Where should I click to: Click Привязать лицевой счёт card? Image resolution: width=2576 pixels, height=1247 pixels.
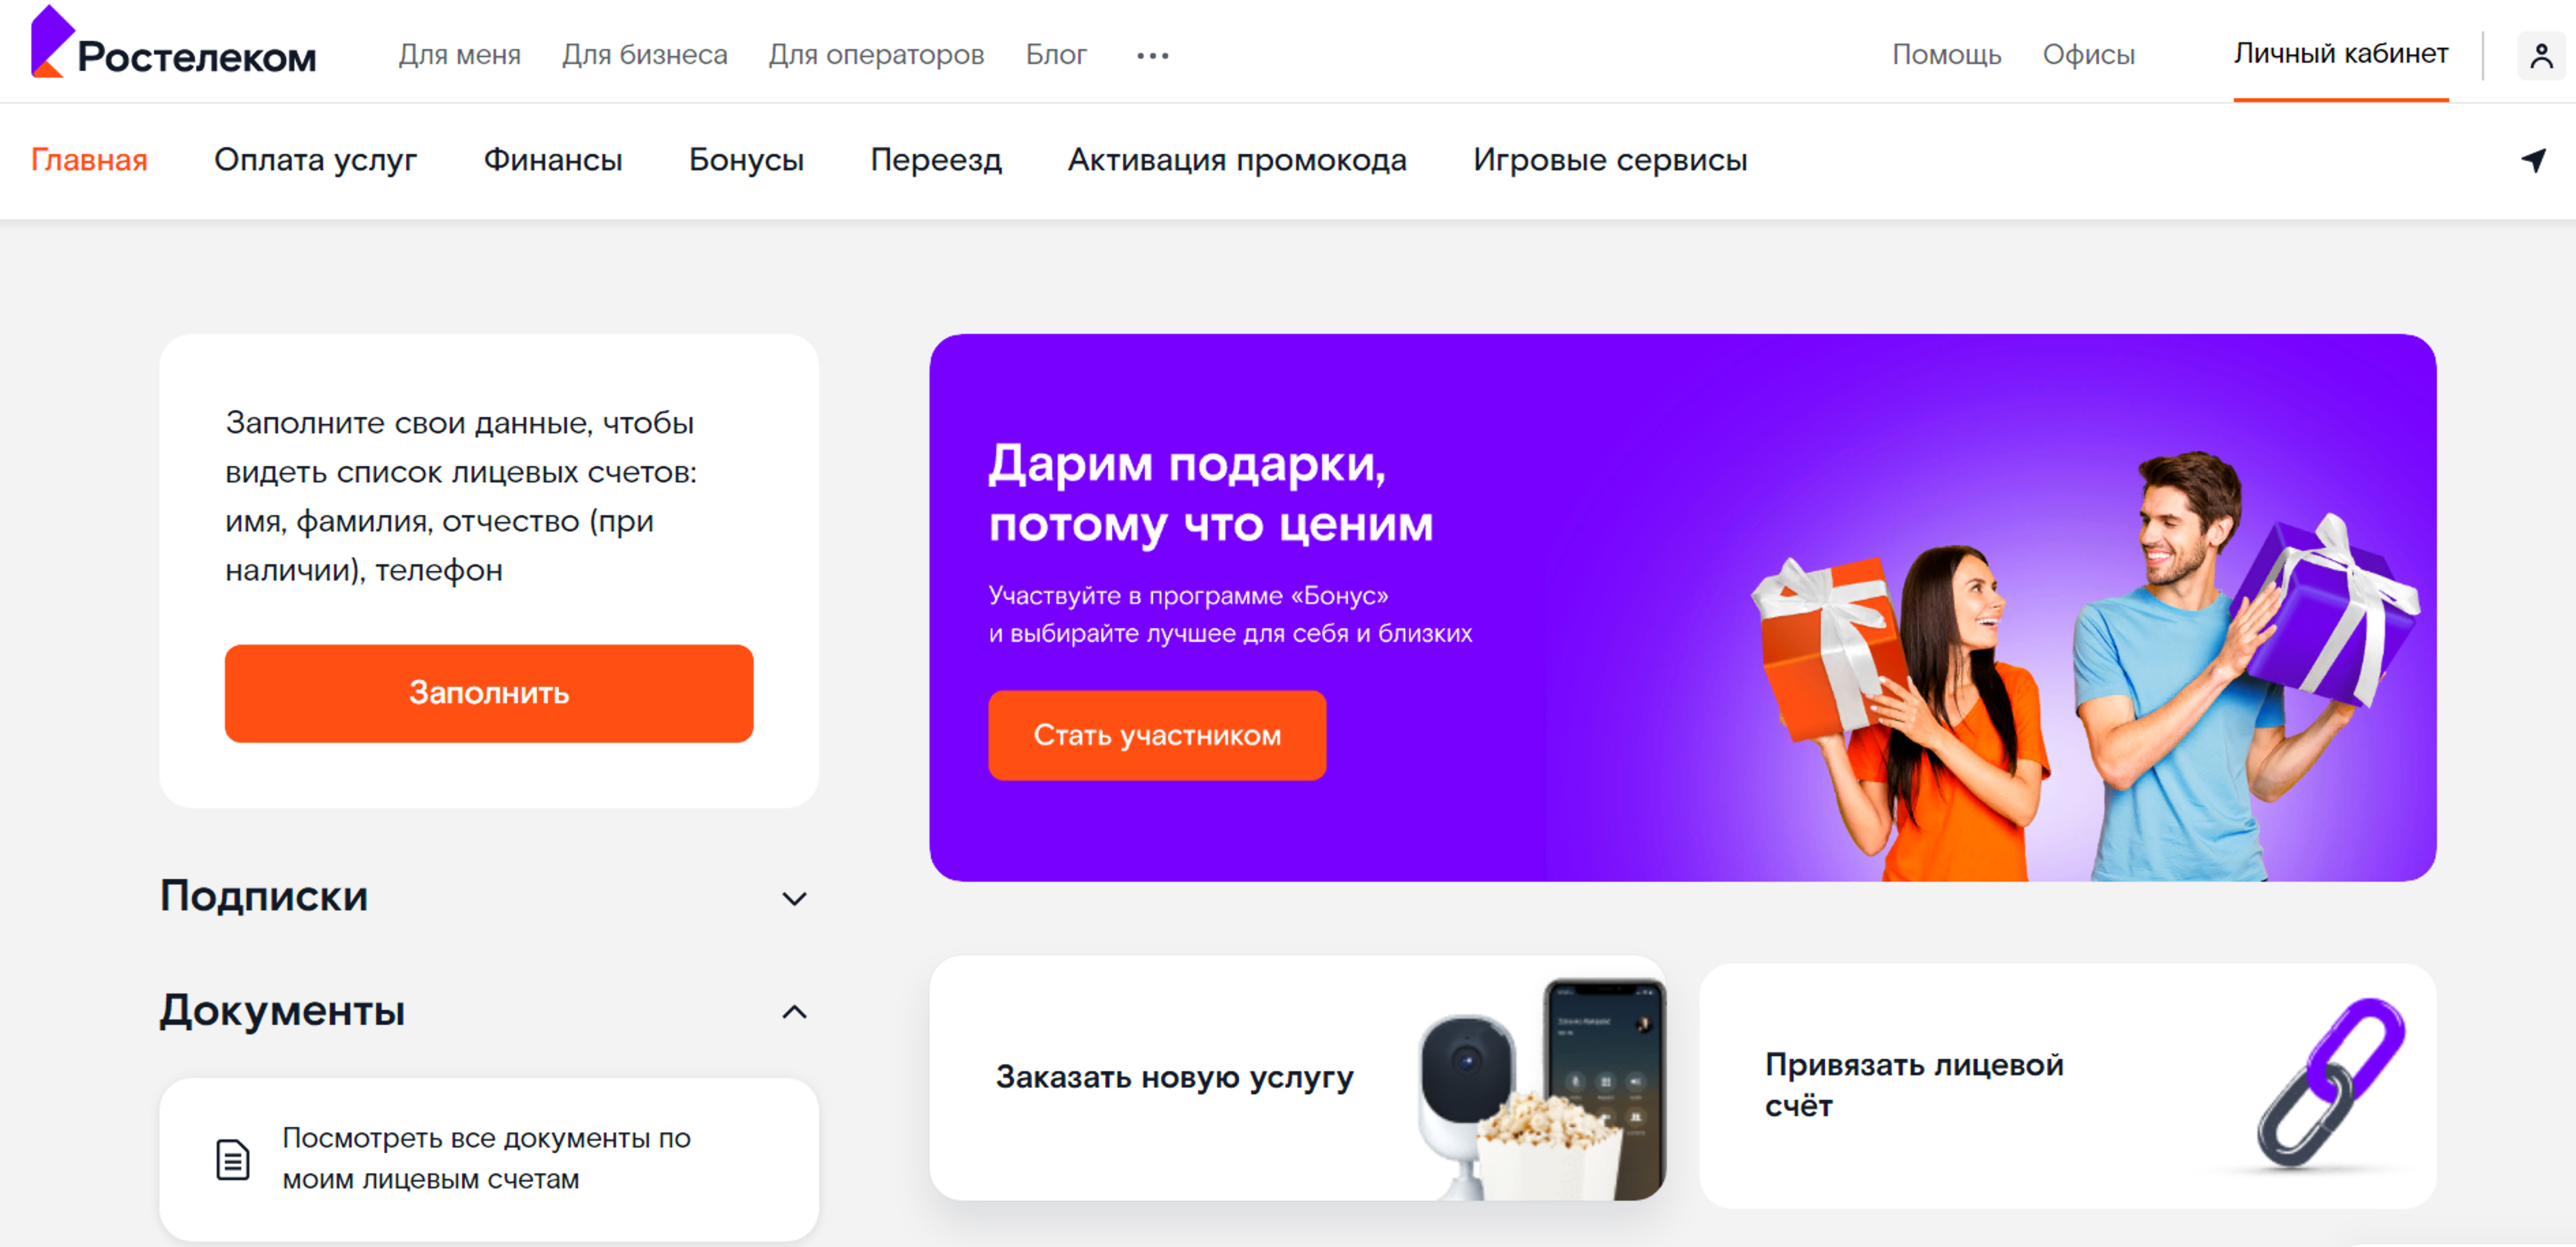(2068, 1085)
